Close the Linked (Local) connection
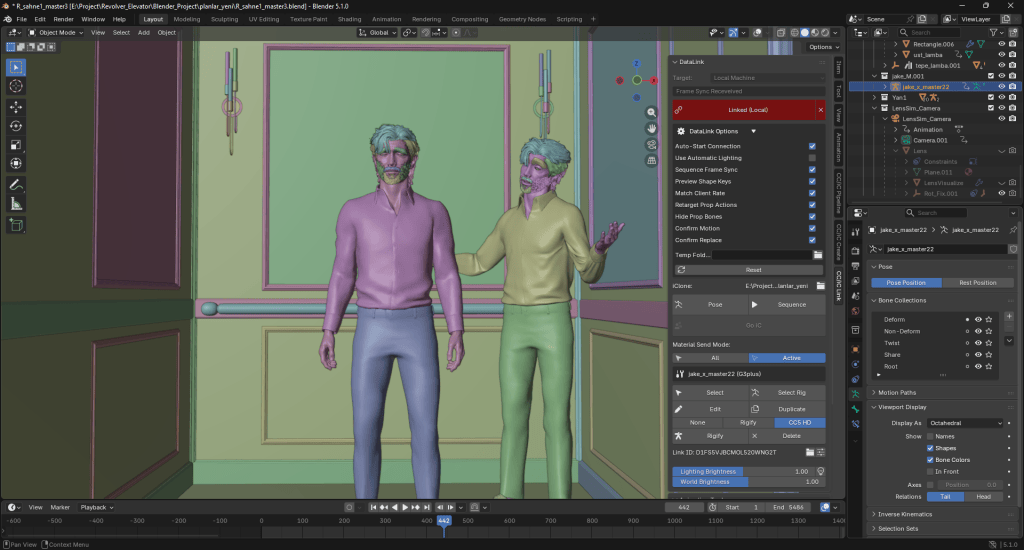The height and width of the screenshot is (550, 1024). pos(821,110)
